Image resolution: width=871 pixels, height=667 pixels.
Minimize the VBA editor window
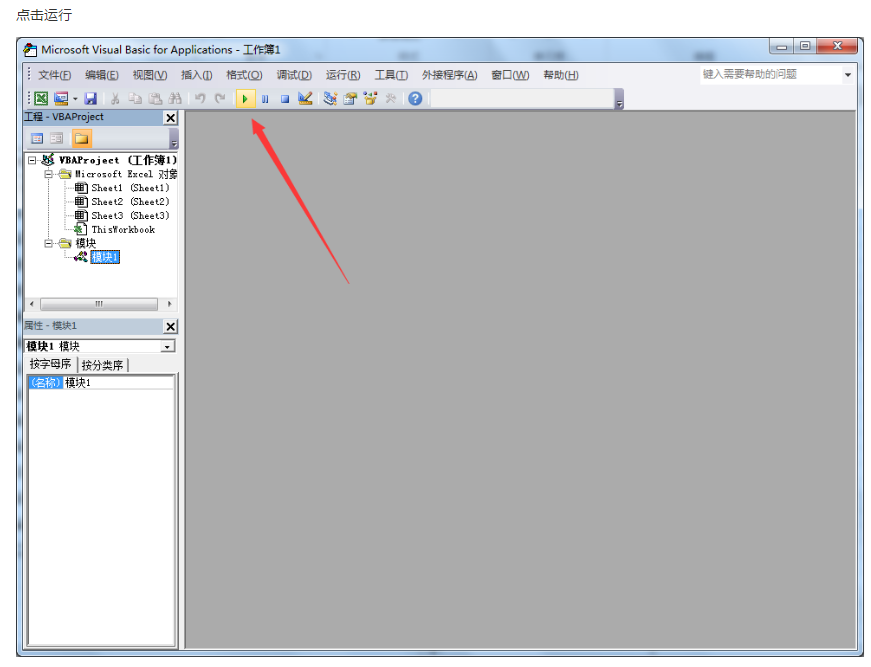pos(781,46)
